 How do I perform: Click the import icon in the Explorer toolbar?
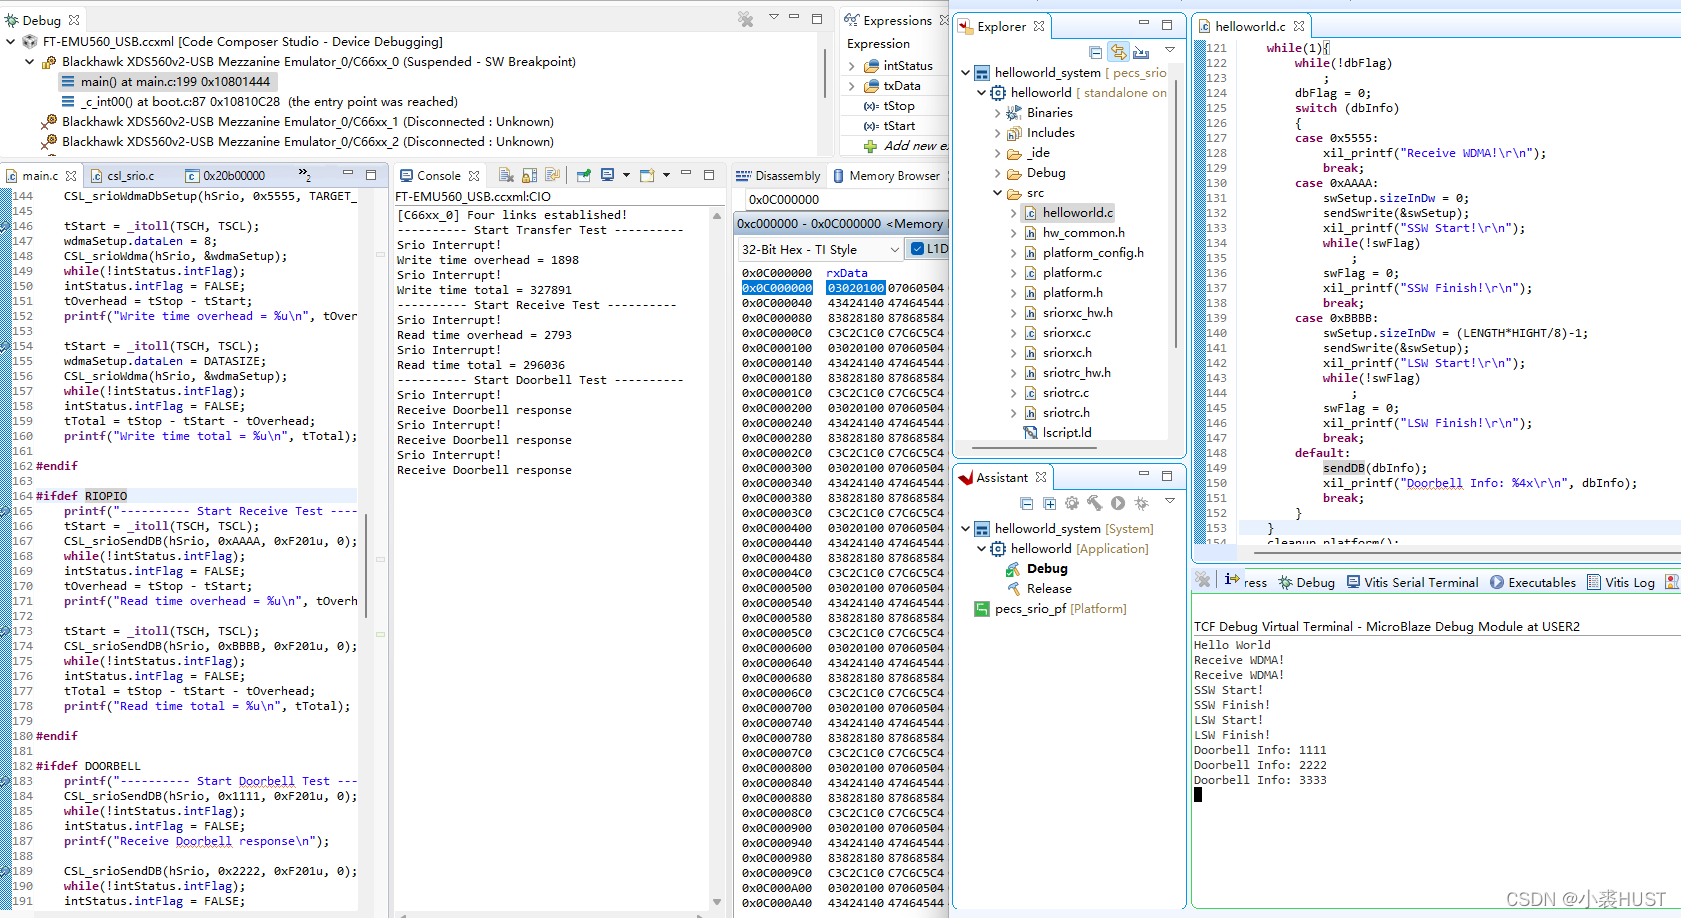[x=1141, y=52]
